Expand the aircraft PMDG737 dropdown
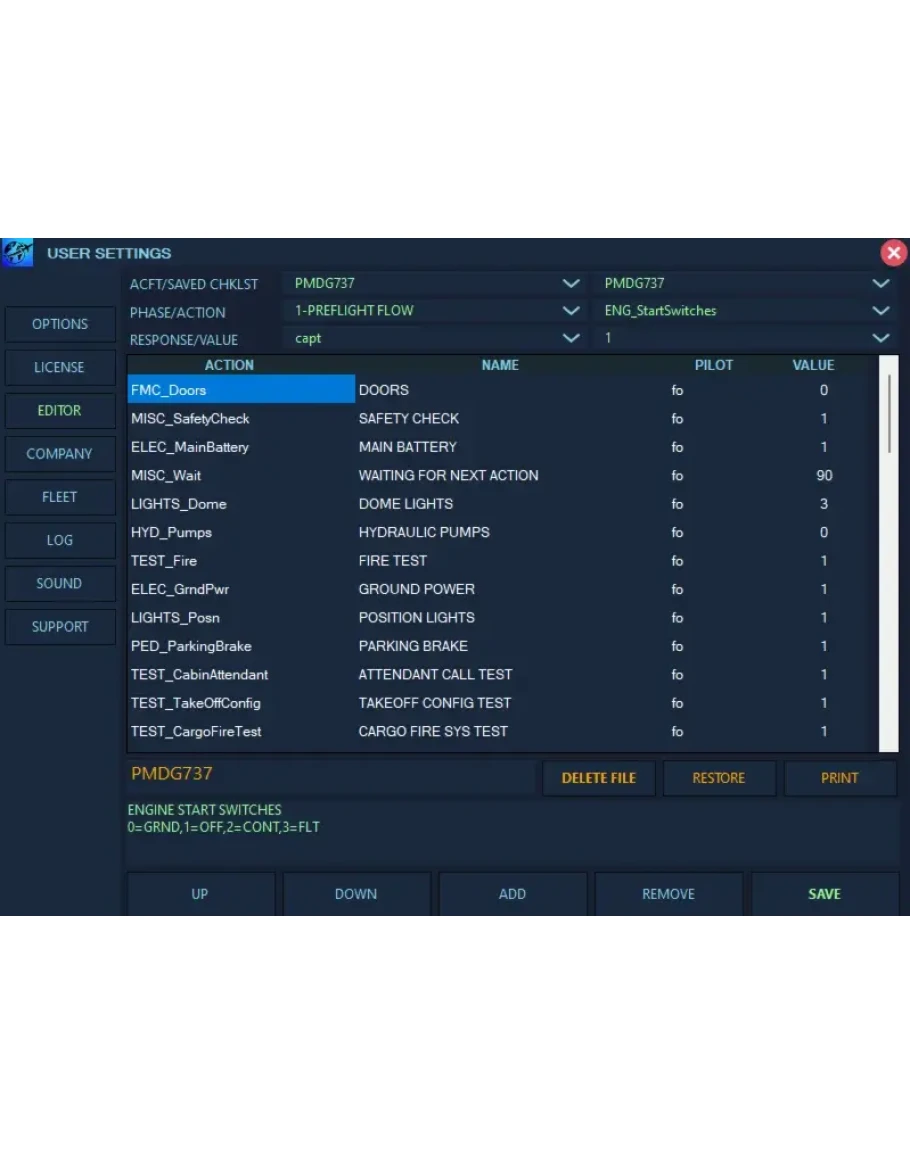 pos(571,284)
